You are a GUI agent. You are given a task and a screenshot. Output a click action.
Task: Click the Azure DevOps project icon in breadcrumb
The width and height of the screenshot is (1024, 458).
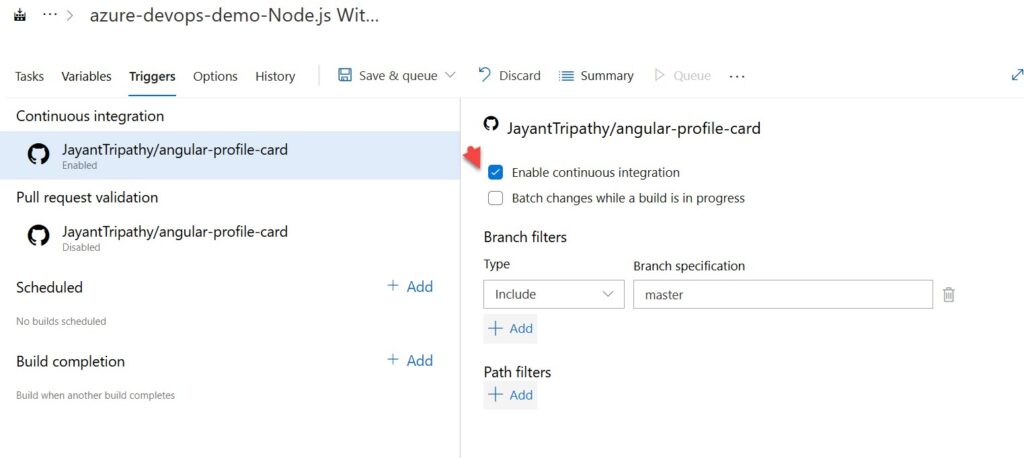[x=20, y=16]
